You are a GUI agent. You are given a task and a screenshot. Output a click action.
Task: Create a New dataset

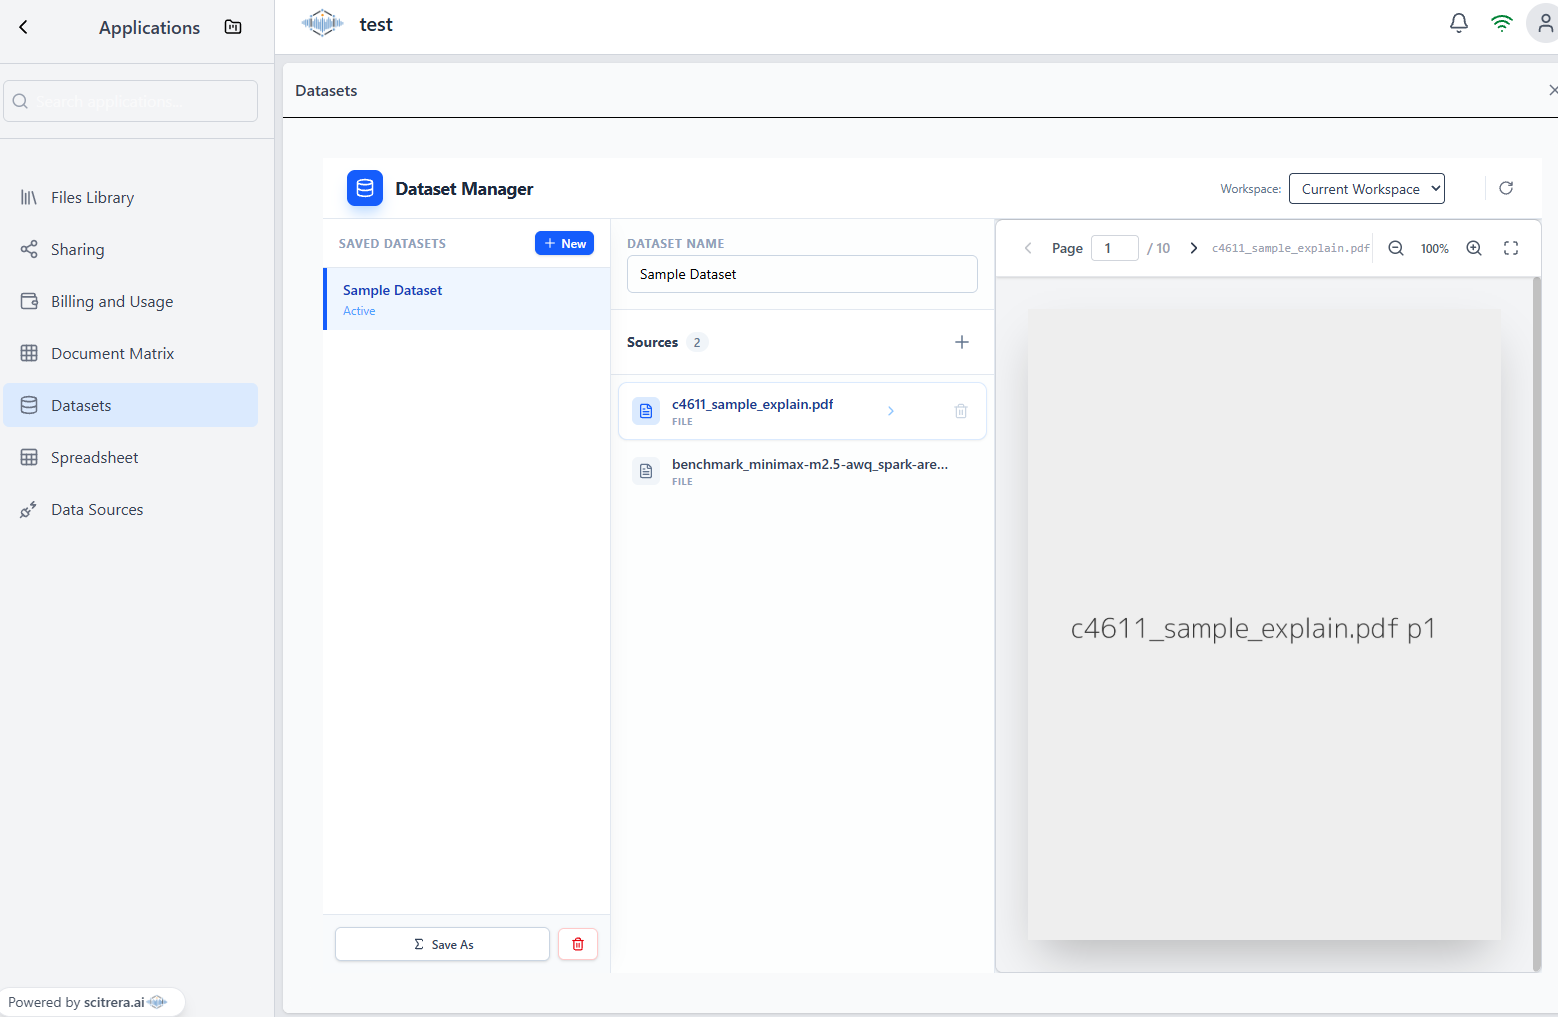(564, 243)
